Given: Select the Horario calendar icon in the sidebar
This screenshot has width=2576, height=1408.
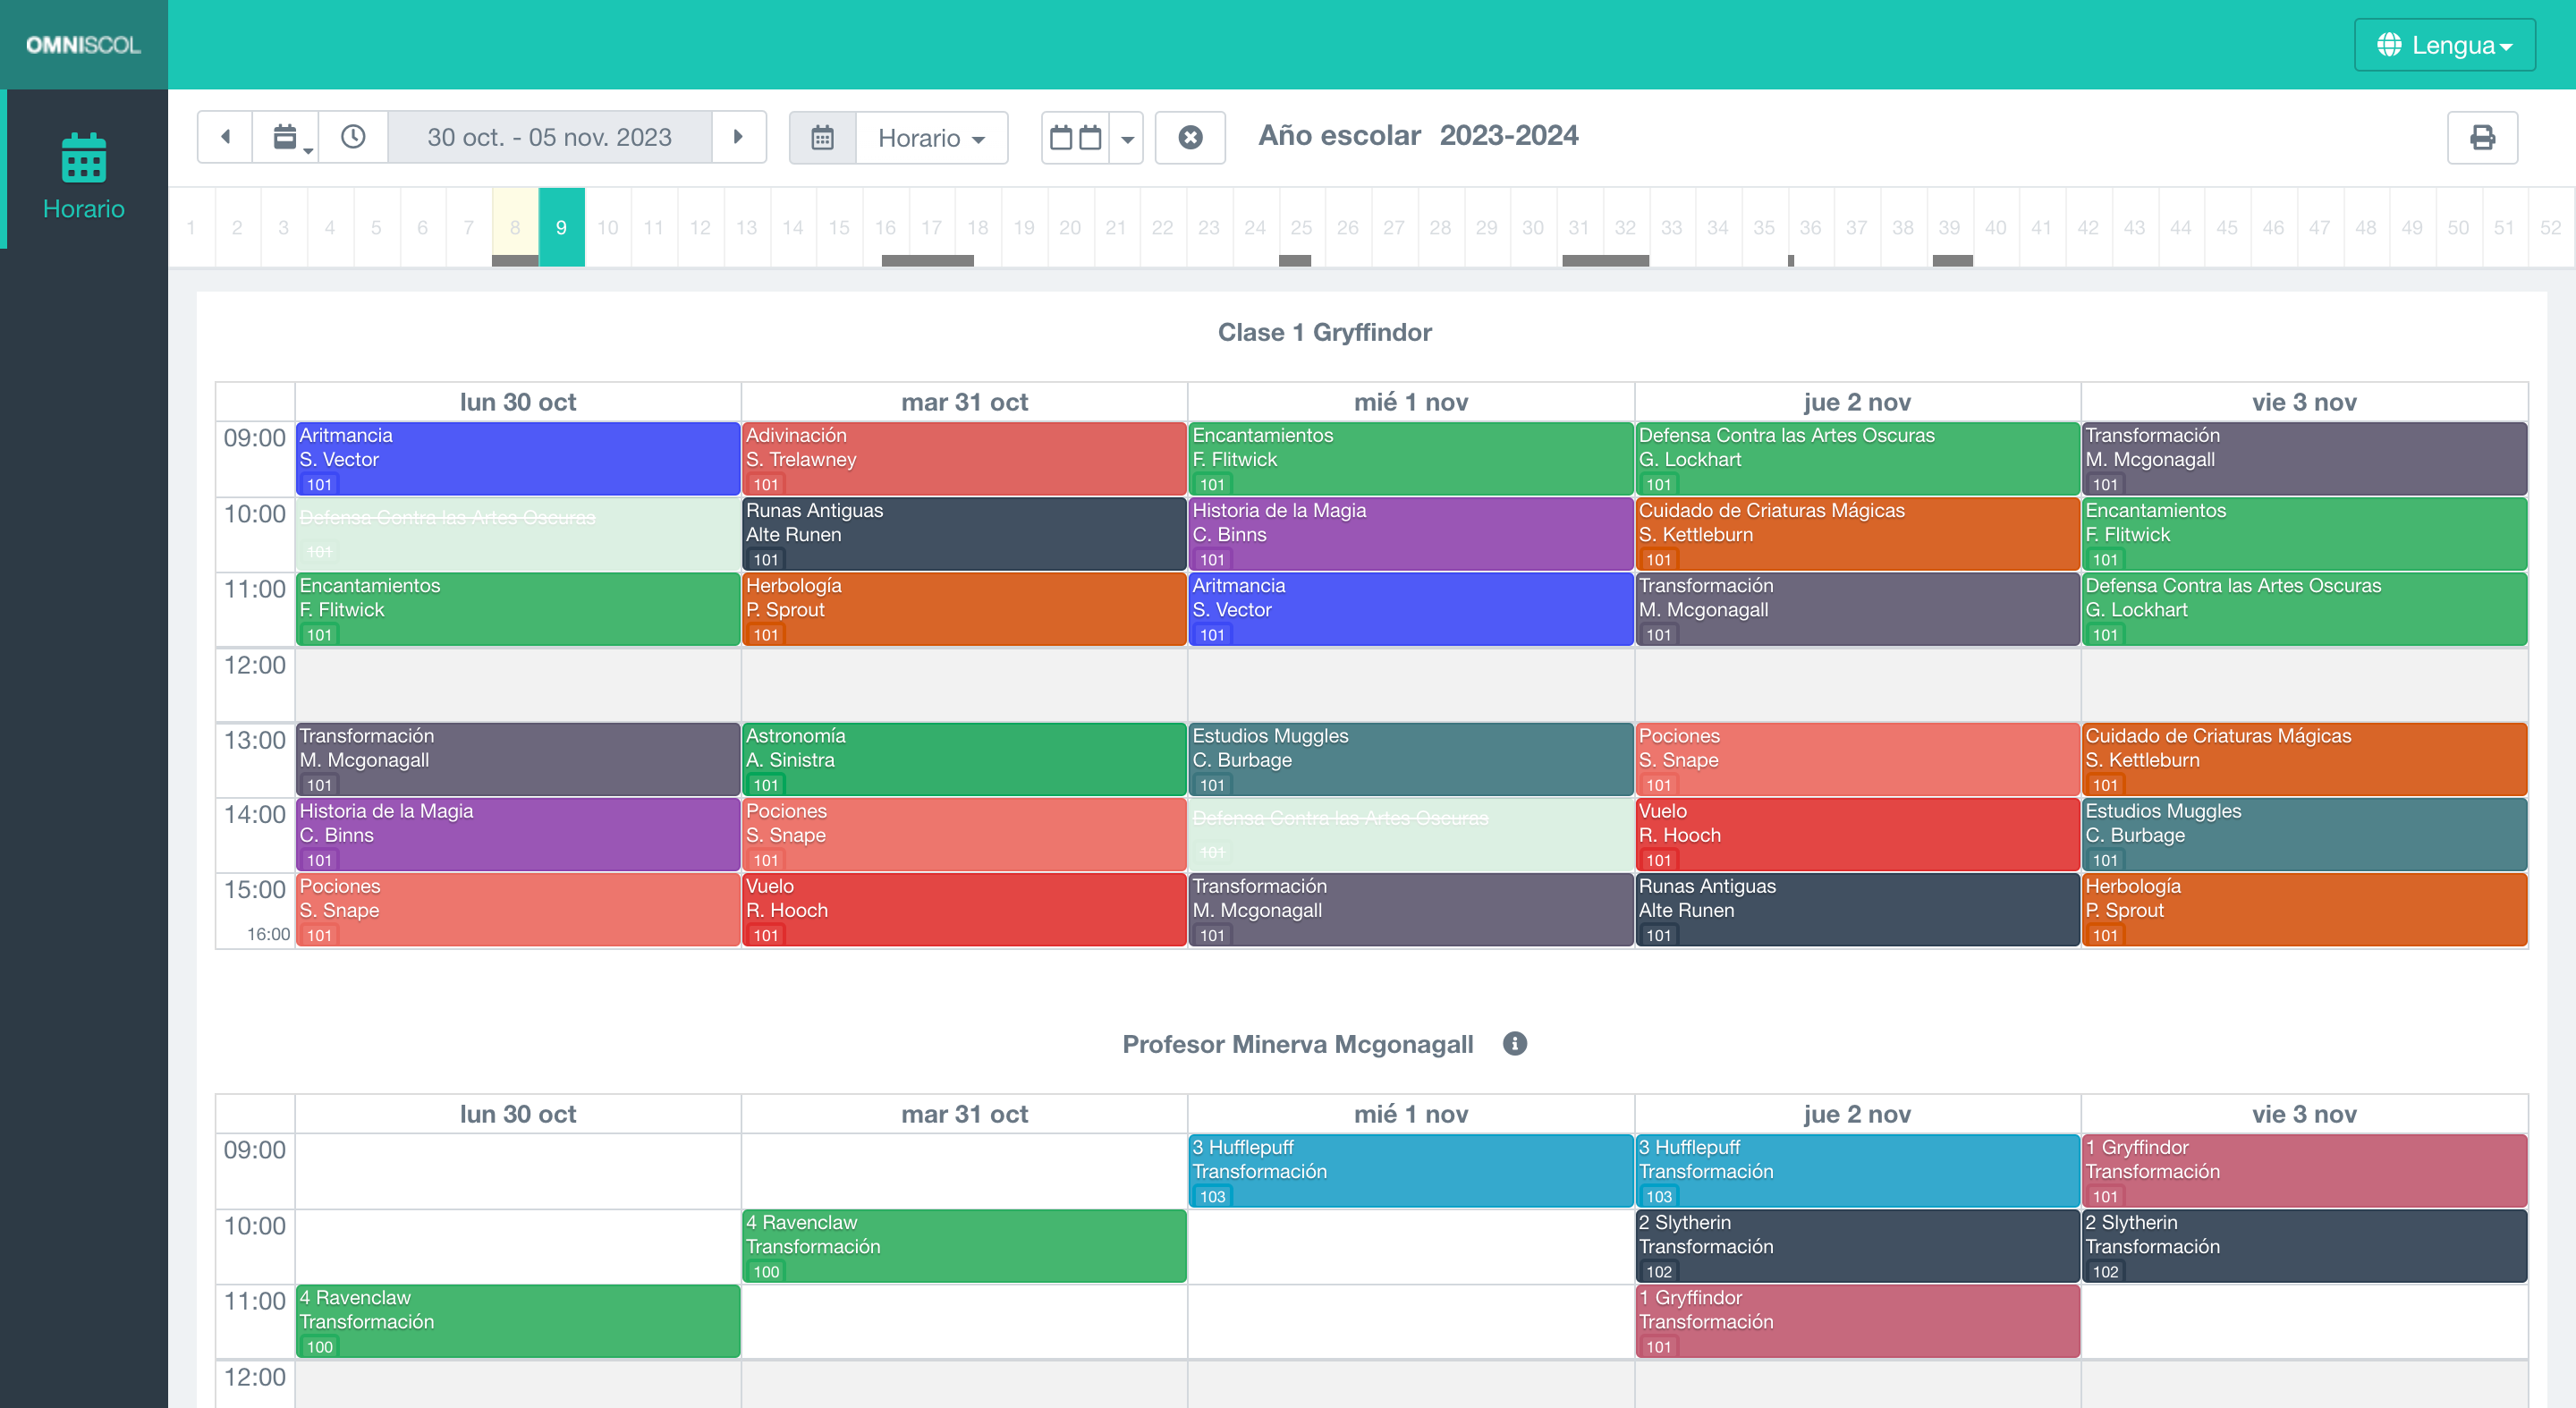Looking at the screenshot, I should 84,158.
